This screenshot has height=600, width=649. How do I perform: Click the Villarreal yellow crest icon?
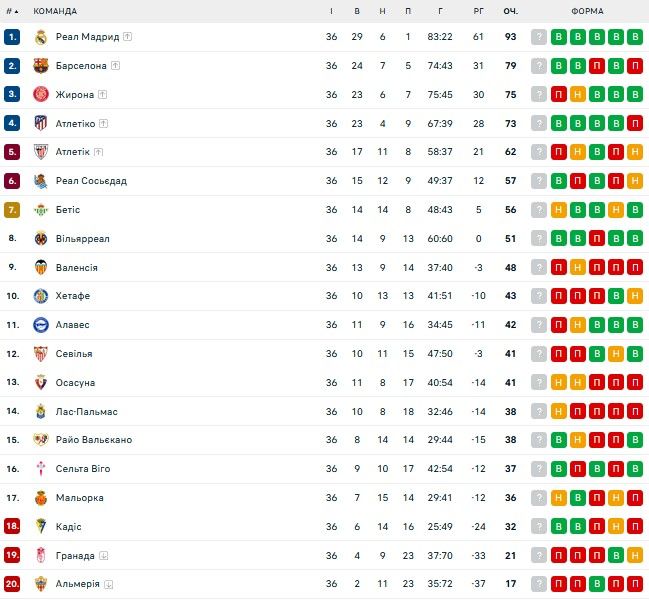41,239
